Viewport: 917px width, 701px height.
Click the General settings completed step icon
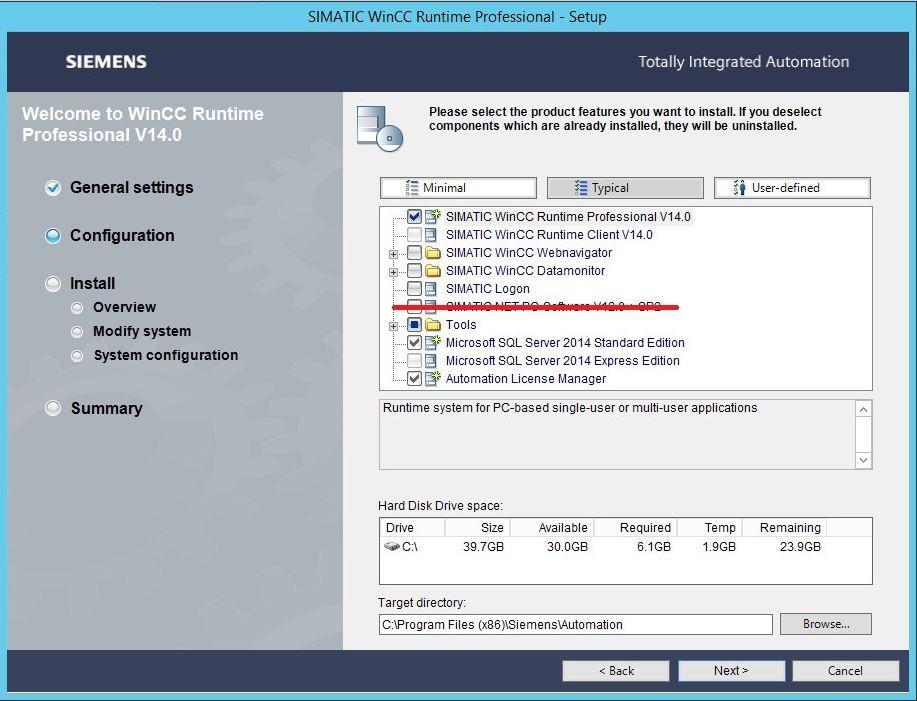53,188
